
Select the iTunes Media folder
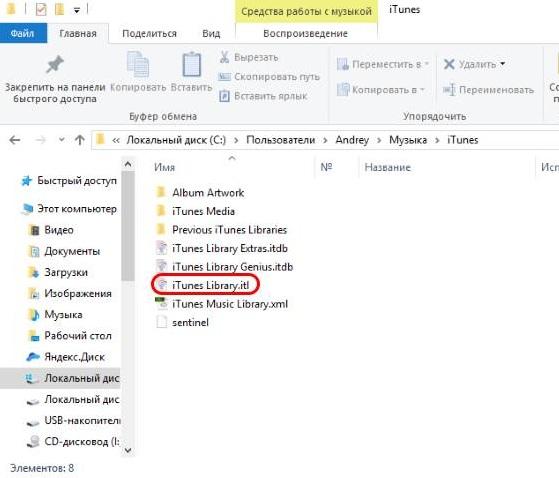click(x=203, y=211)
